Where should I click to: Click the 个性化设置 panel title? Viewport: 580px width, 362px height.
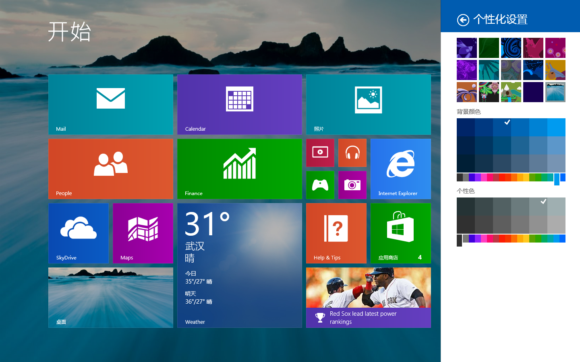coord(500,20)
